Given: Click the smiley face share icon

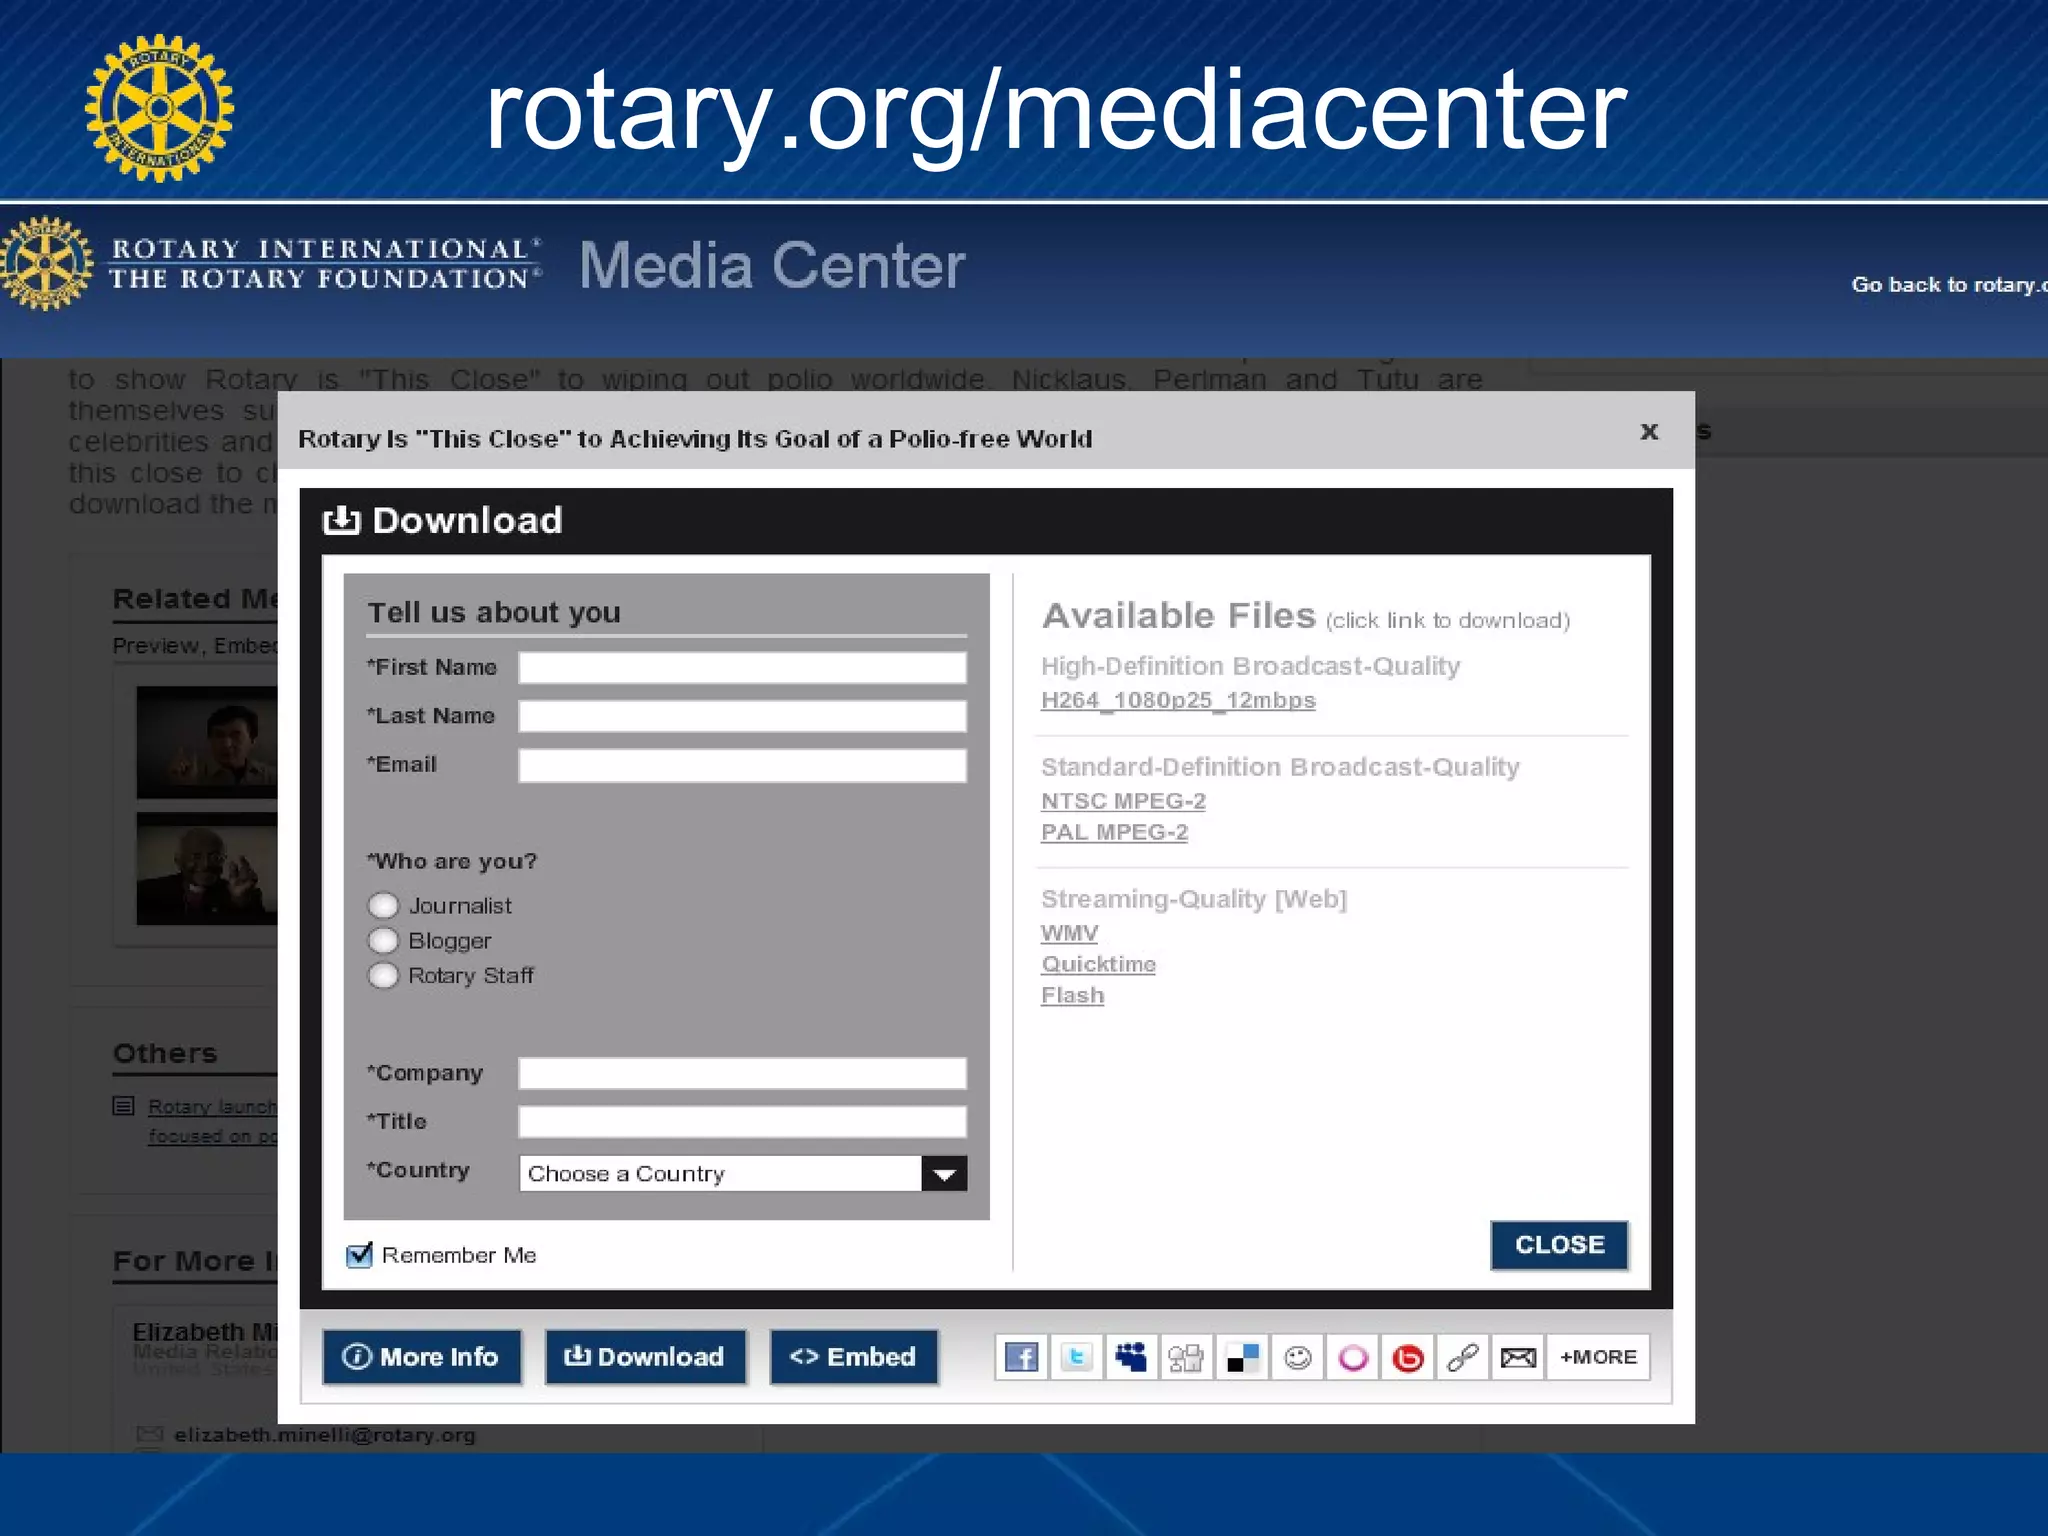Looking at the screenshot, I should (1297, 1357).
